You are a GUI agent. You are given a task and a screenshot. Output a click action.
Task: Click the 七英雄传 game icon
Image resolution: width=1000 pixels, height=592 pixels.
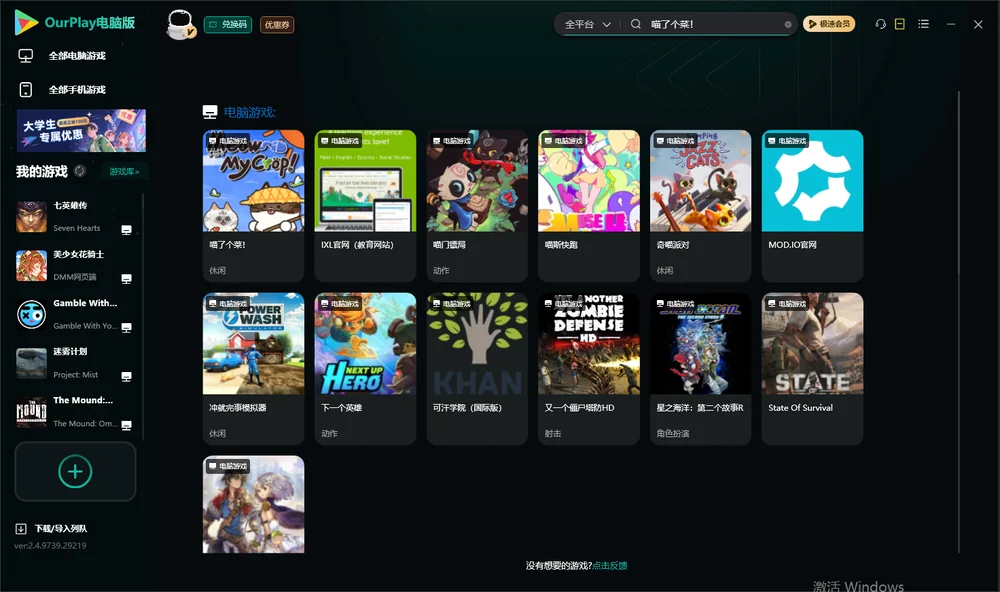[31, 217]
